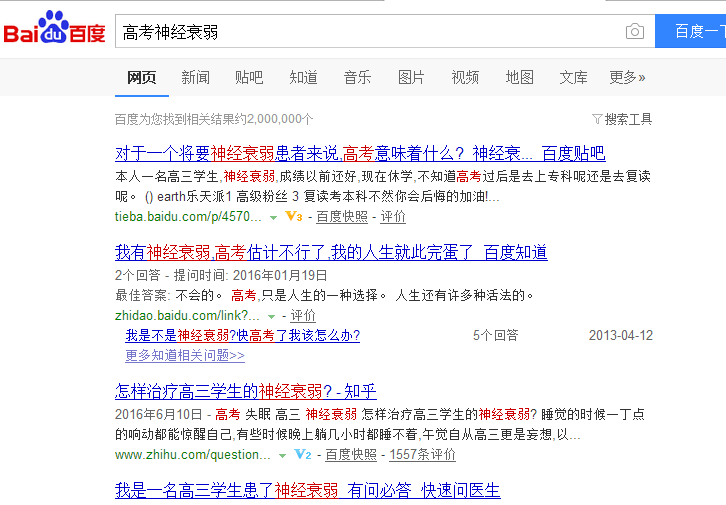Expand dropdown arrow next to tieba.baidu.com URL
Image resolution: width=726 pixels, height=505 pixels.
click(274, 218)
